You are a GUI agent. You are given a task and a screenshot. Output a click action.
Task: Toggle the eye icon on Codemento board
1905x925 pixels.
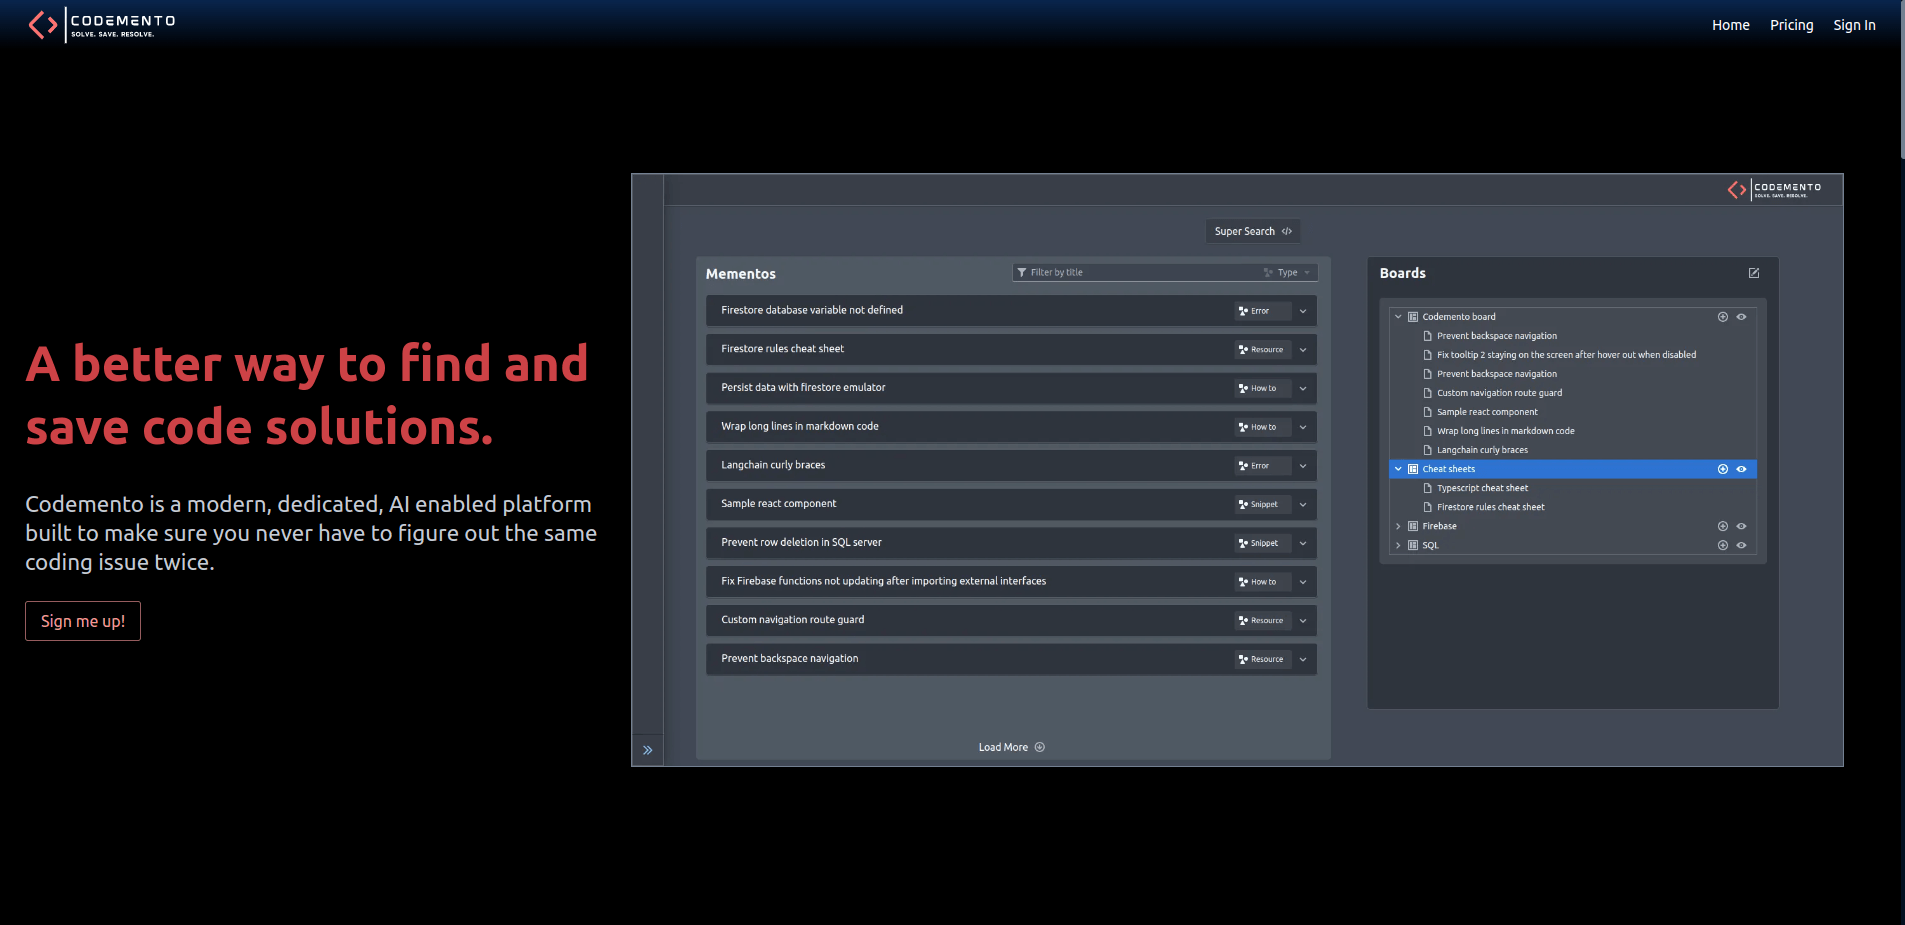[1741, 317]
